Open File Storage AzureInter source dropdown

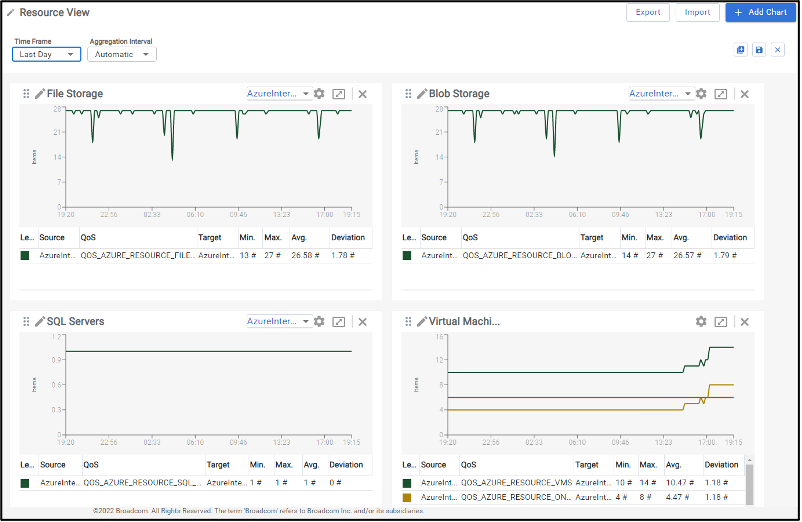point(278,94)
